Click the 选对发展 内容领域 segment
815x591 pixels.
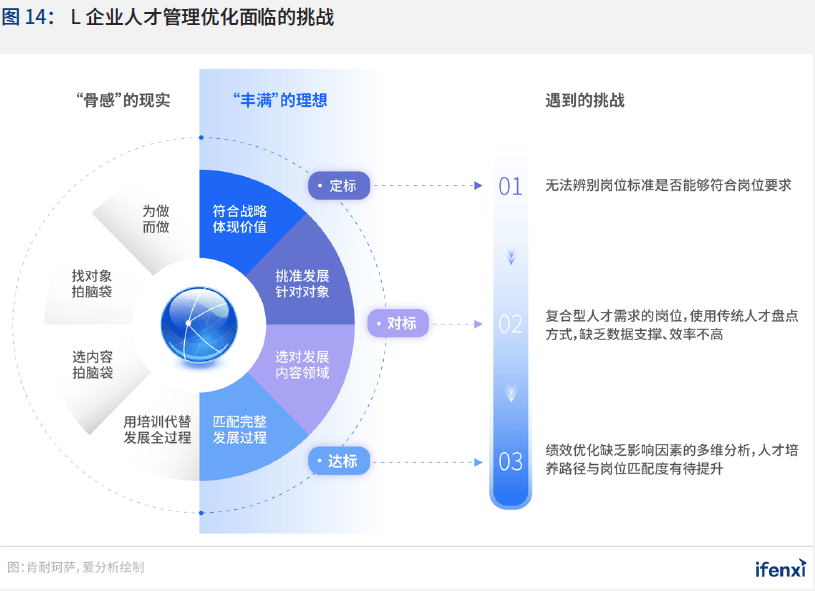coord(302,365)
